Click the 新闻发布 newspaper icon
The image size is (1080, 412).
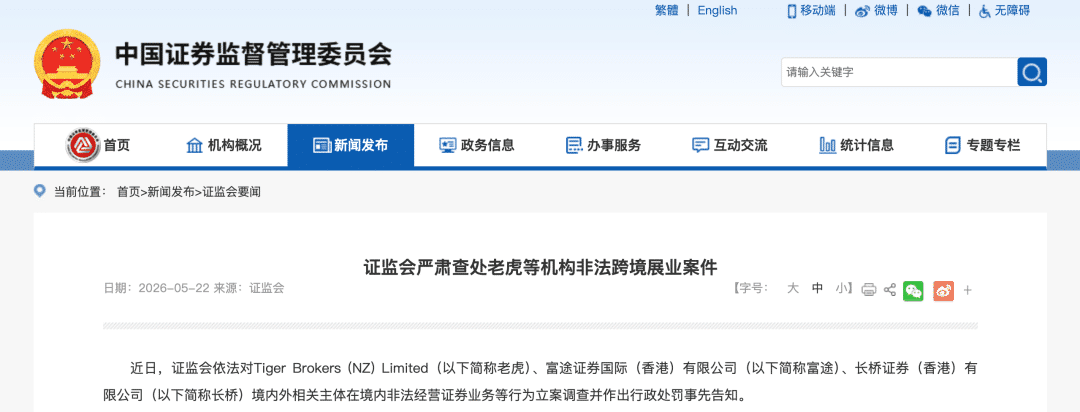pos(322,145)
